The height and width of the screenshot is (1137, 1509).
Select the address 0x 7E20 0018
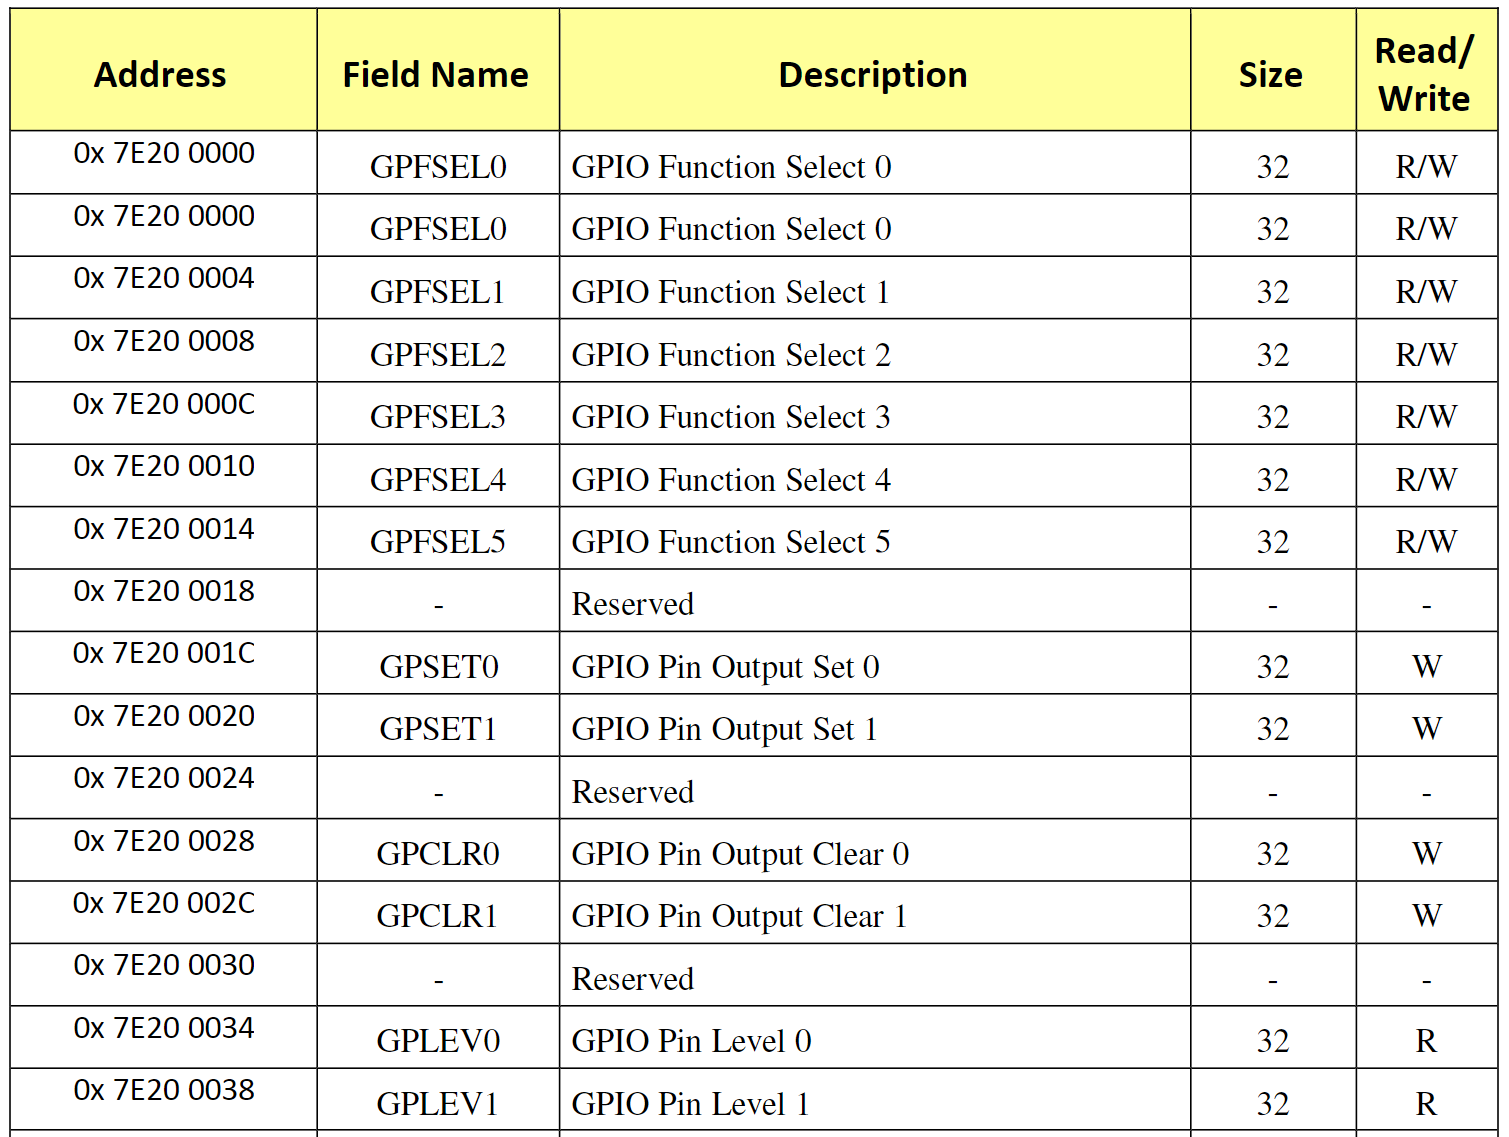point(164,591)
